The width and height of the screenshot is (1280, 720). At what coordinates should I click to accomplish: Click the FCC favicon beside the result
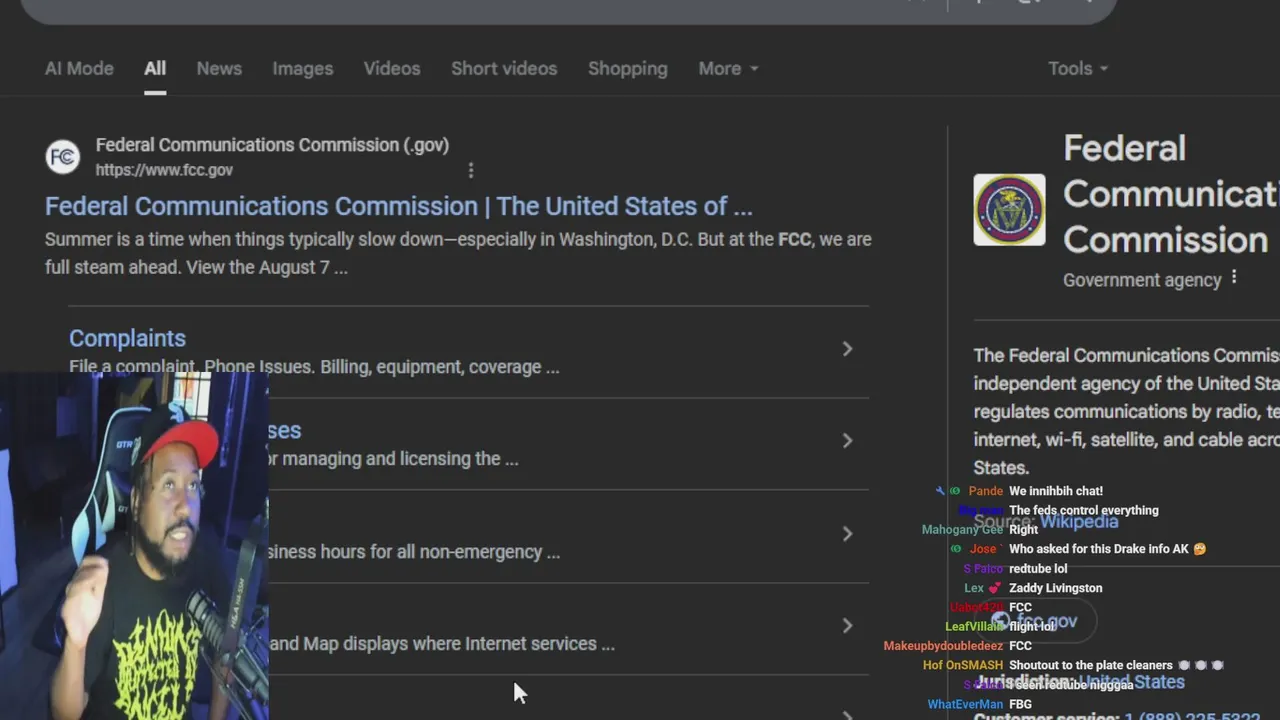click(63, 156)
